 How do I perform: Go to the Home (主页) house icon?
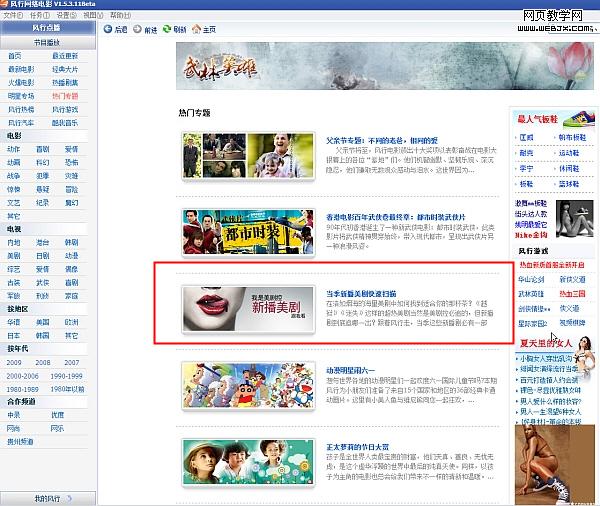[x=197, y=30]
